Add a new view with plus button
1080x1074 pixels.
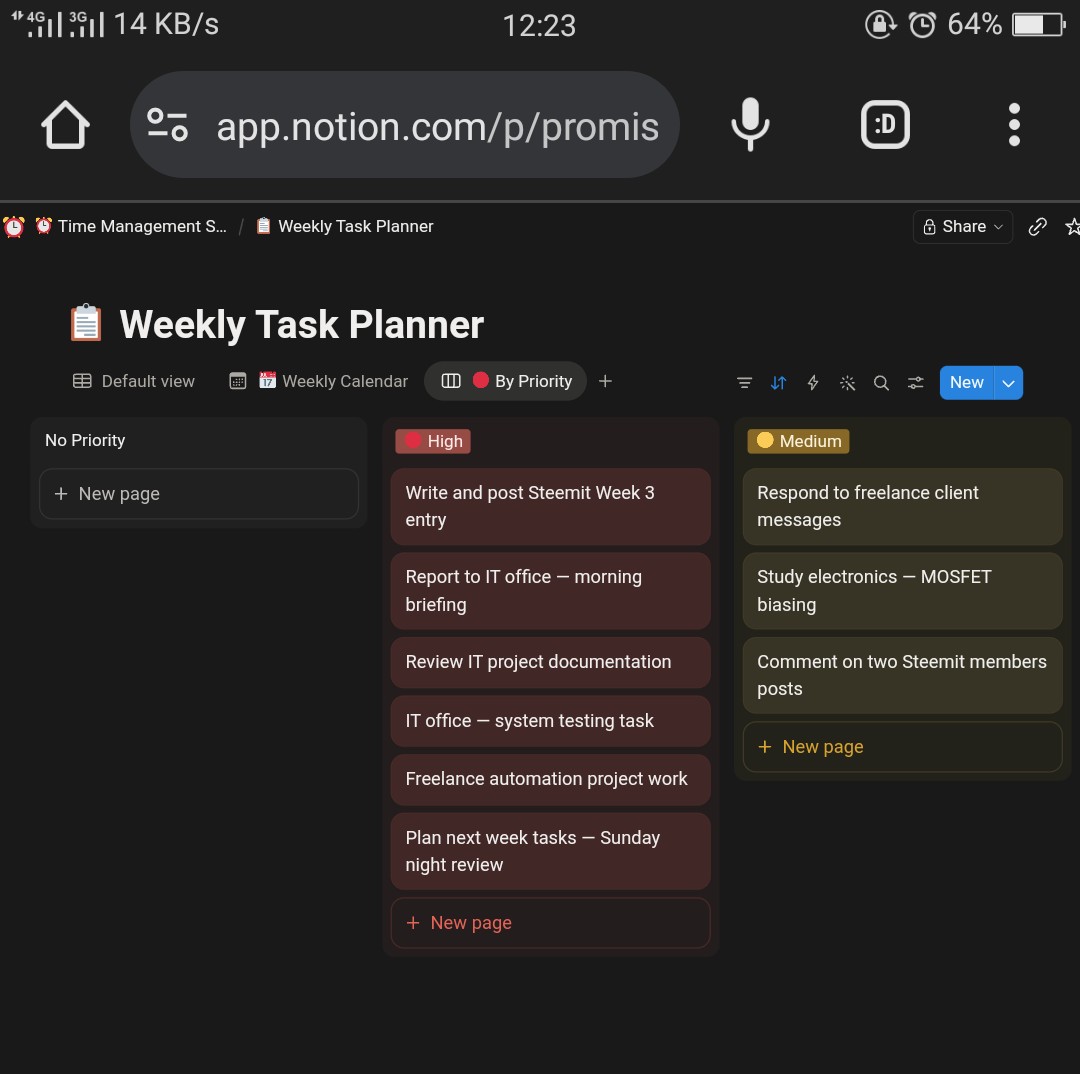coord(605,381)
